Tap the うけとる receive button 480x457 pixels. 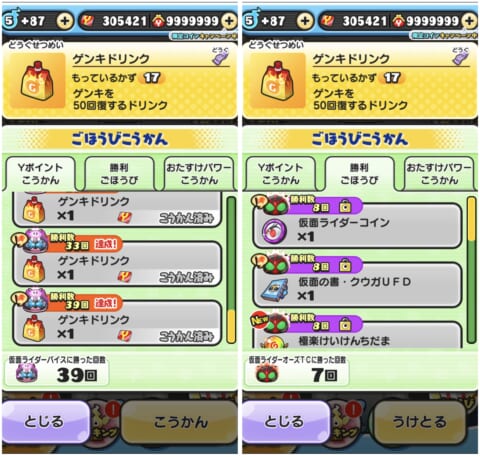[x=420, y=422]
